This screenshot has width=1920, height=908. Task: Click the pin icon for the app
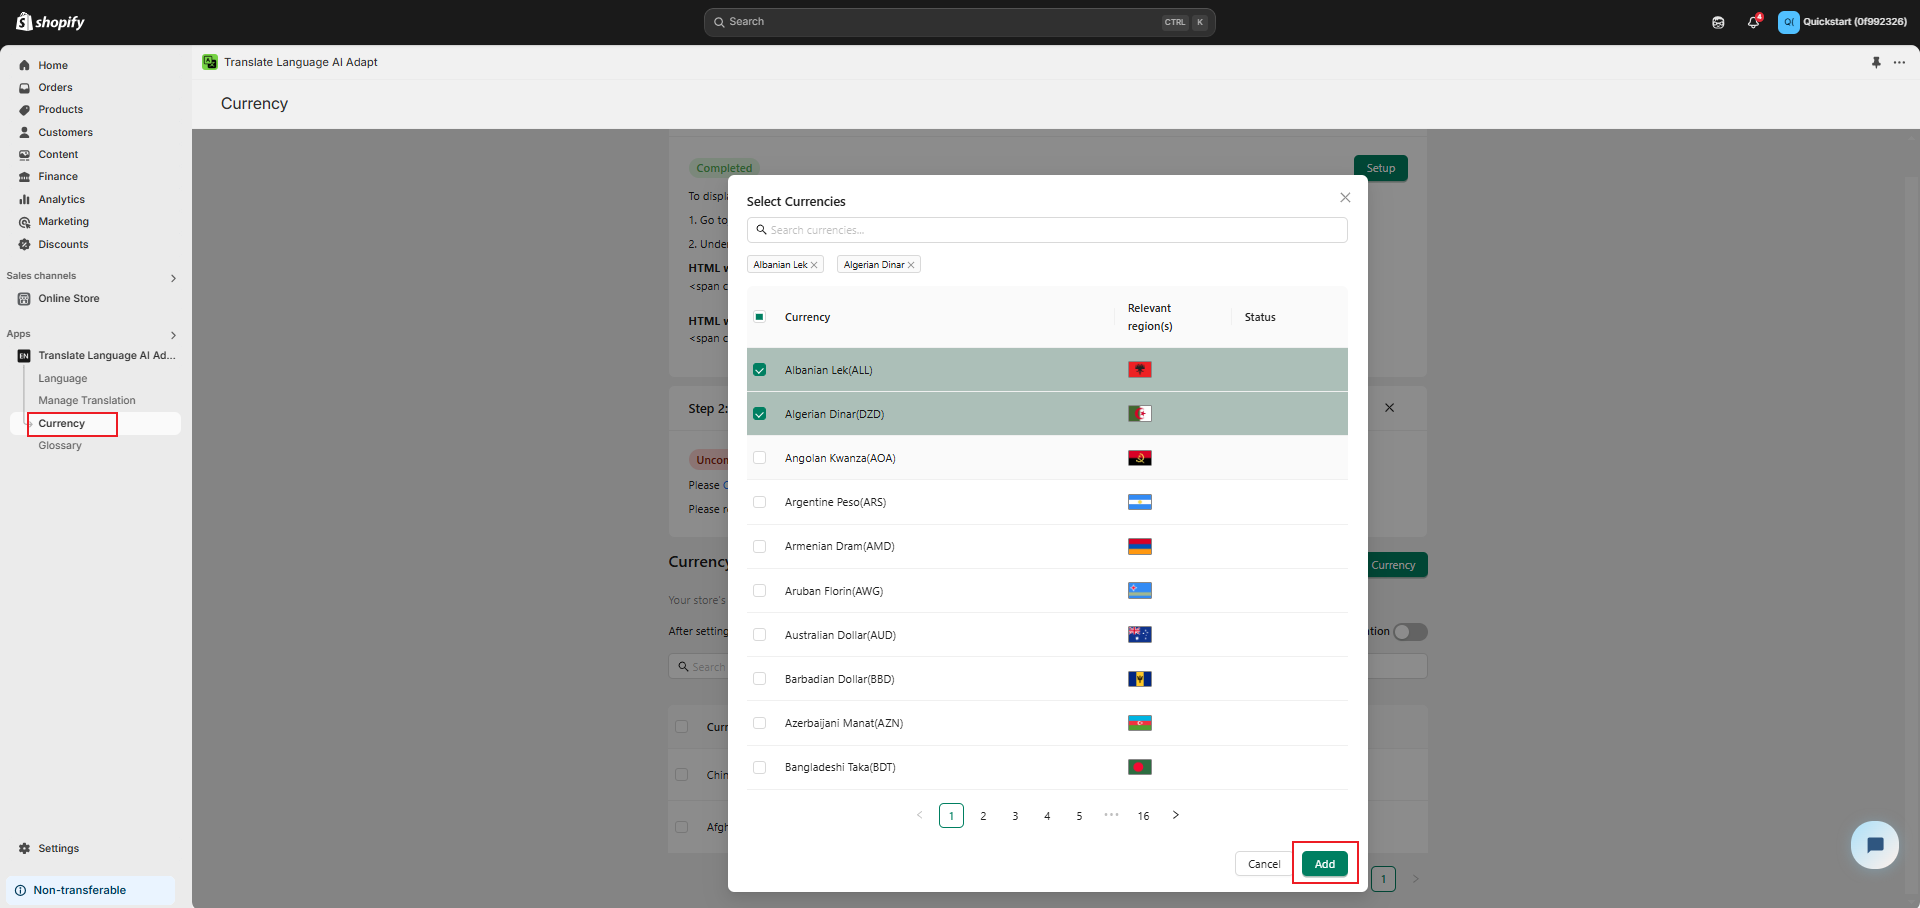[1876, 62]
